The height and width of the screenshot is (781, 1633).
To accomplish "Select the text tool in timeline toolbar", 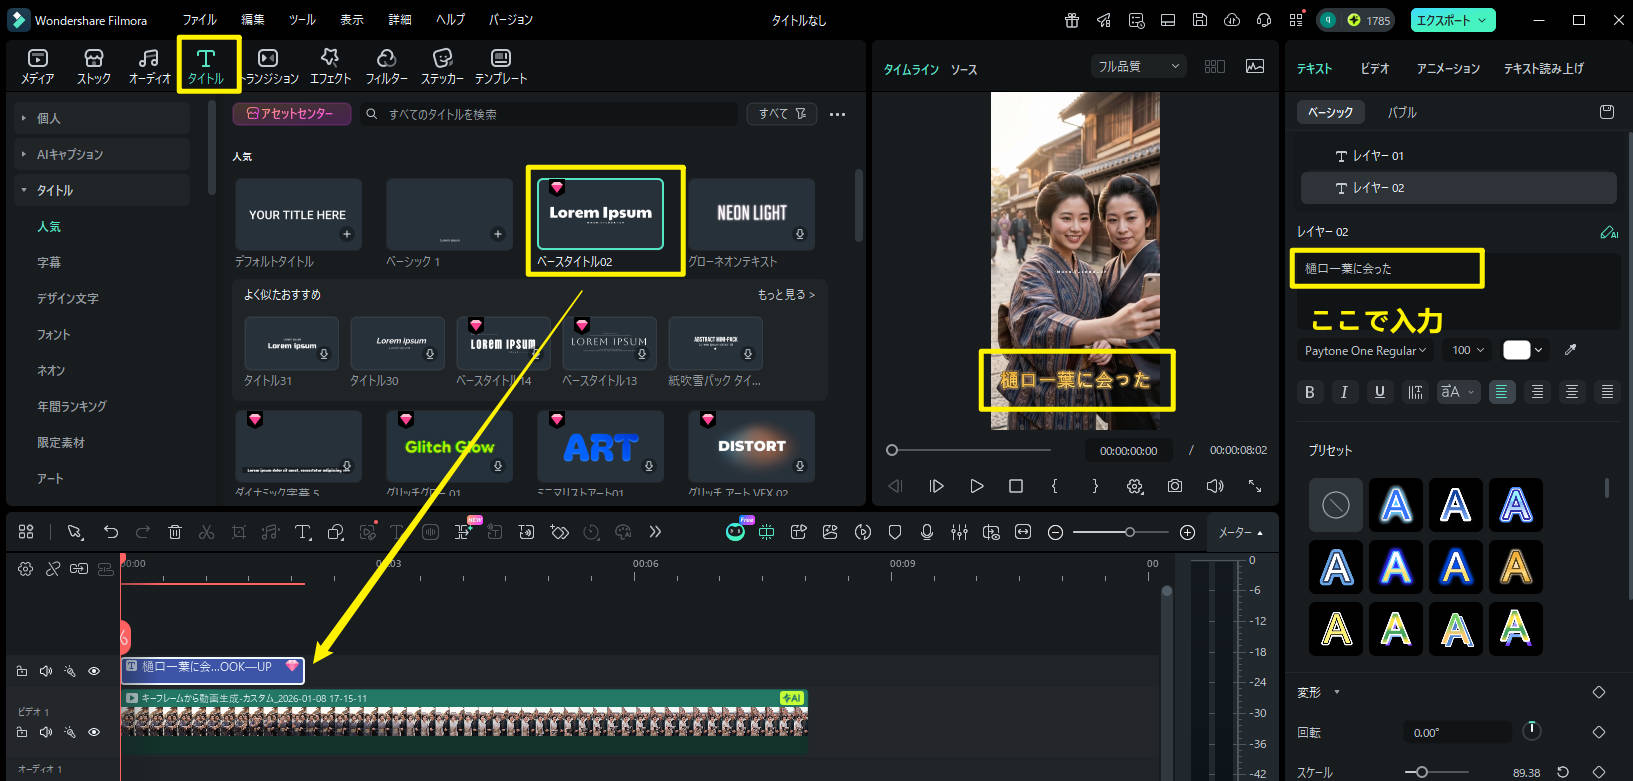I will coord(303,532).
